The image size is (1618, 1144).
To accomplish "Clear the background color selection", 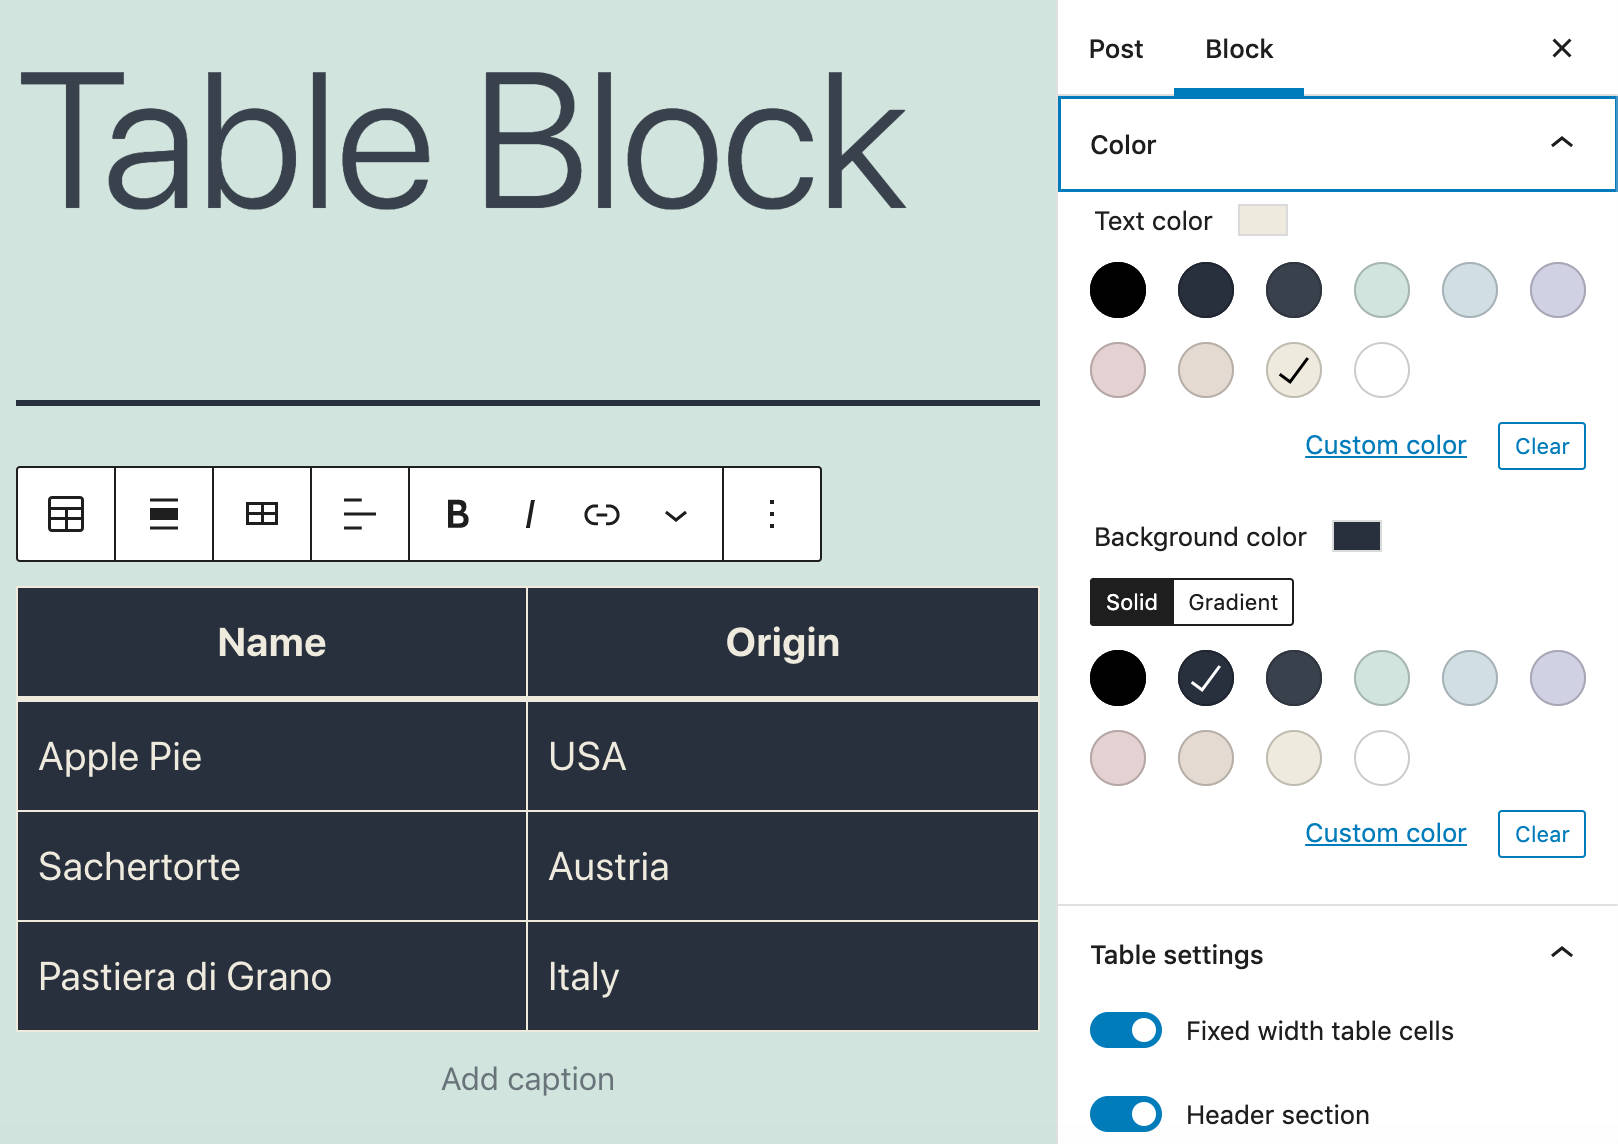I will pos(1540,833).
